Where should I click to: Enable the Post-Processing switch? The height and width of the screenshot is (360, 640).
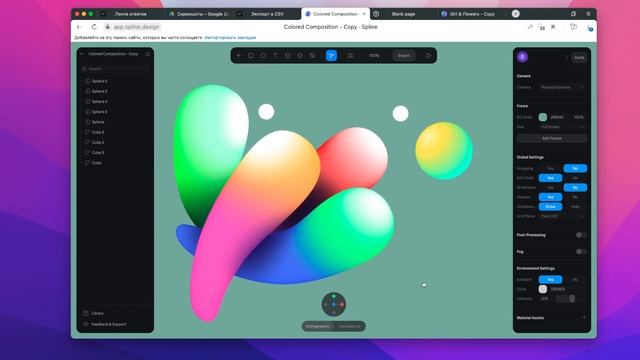[x=581, y=235]
